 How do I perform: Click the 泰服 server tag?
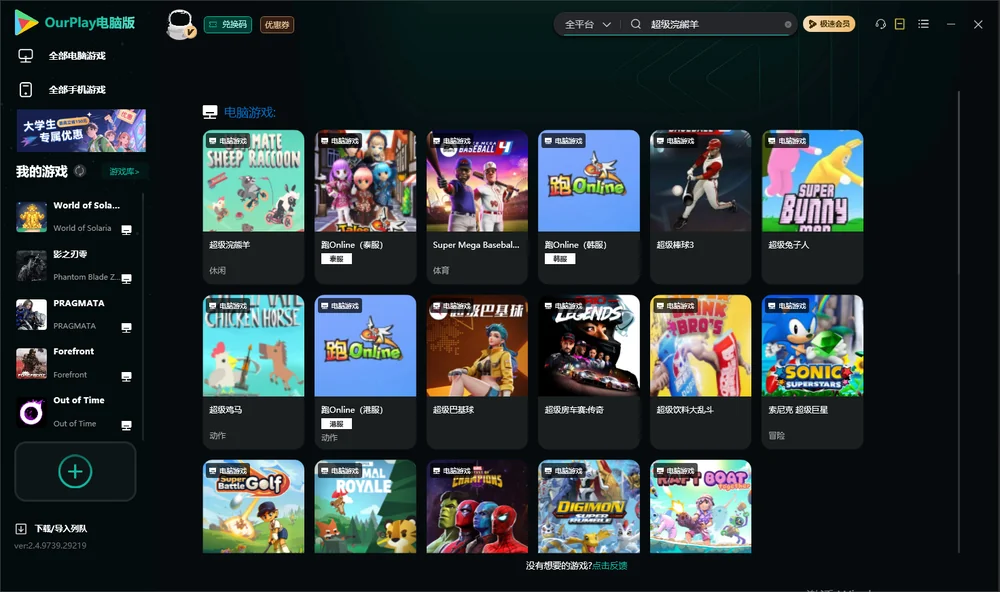pyautogui.click(x=336, y=258)
